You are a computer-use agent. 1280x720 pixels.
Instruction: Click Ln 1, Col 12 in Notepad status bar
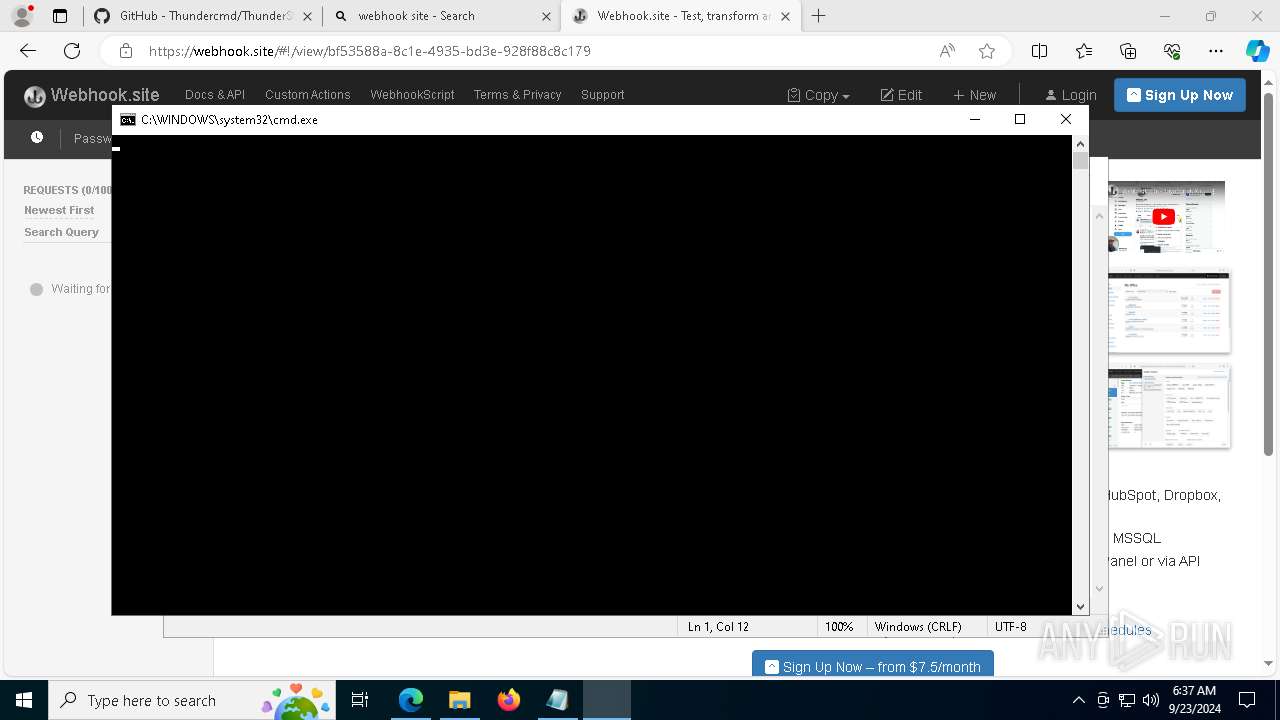coord(718,627)
